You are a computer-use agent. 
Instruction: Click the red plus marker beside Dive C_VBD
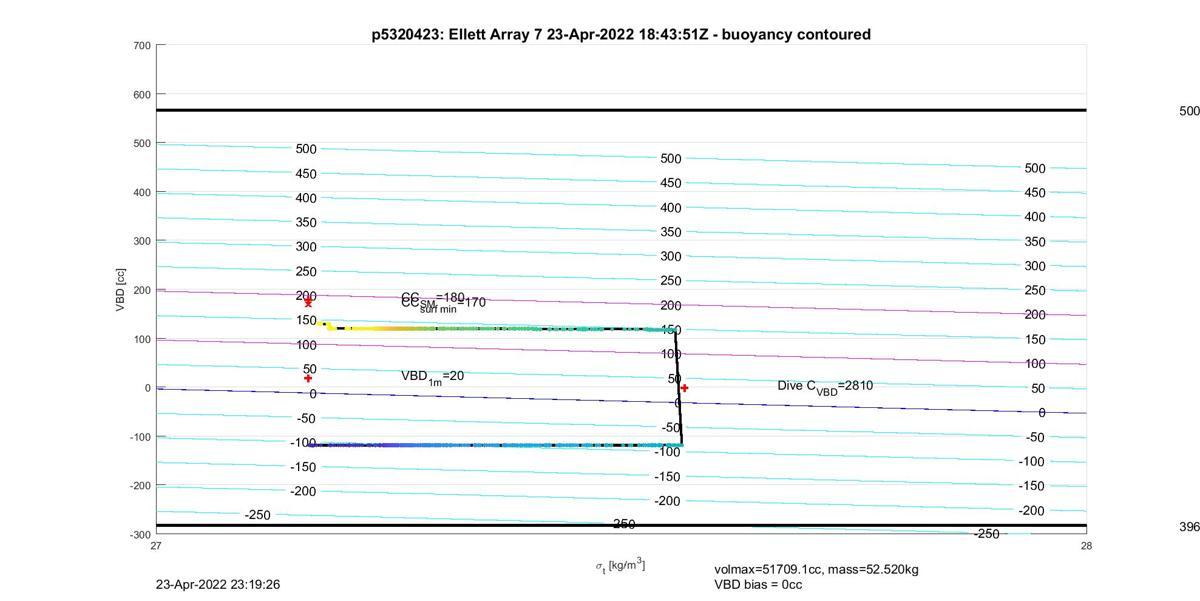[684, 388]
